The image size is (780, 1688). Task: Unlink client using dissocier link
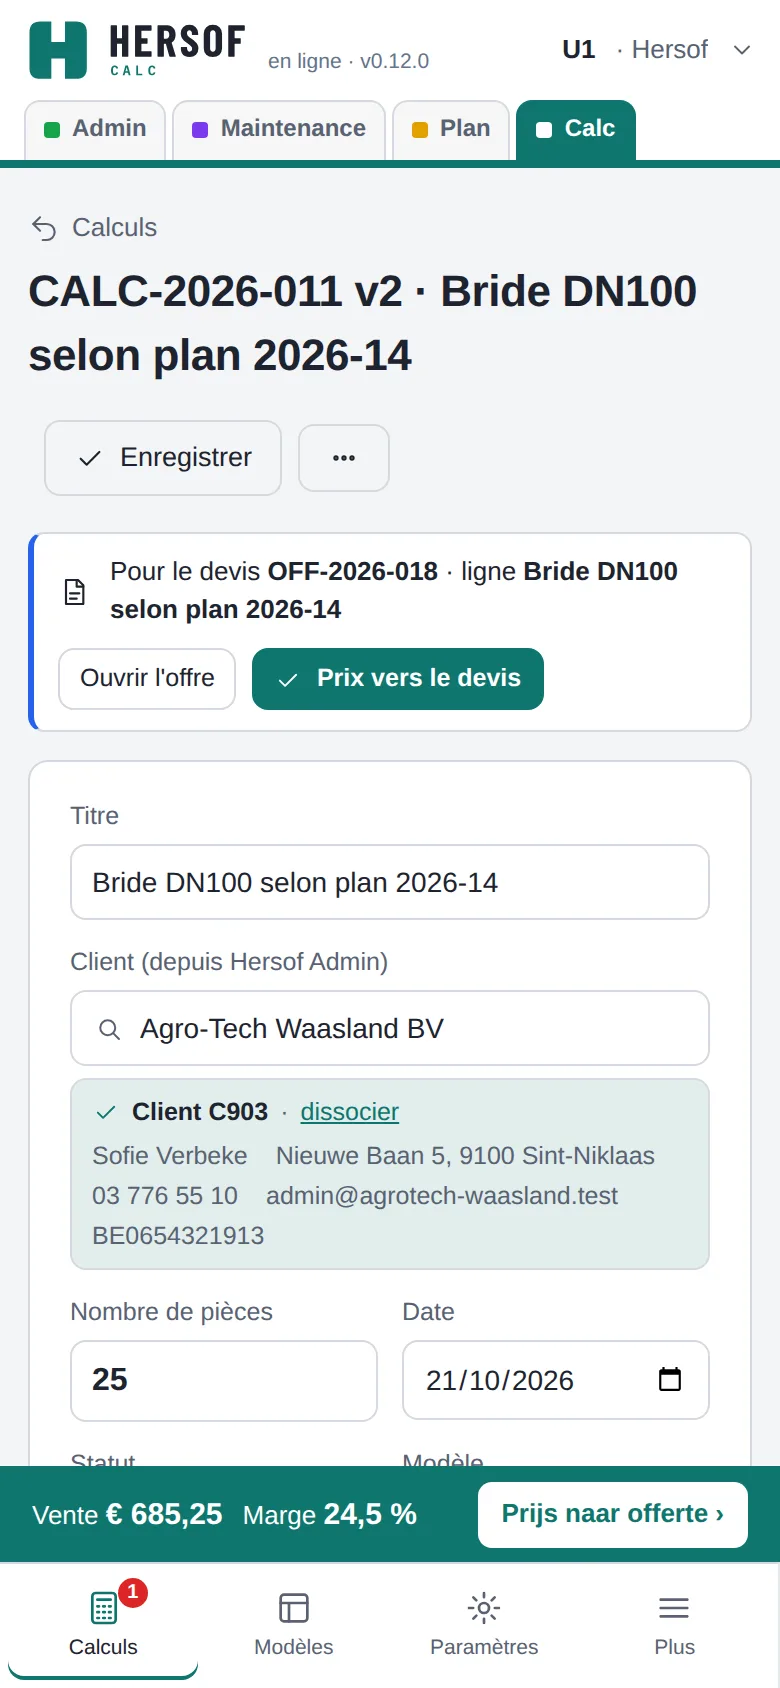(x=349, y=1112)
